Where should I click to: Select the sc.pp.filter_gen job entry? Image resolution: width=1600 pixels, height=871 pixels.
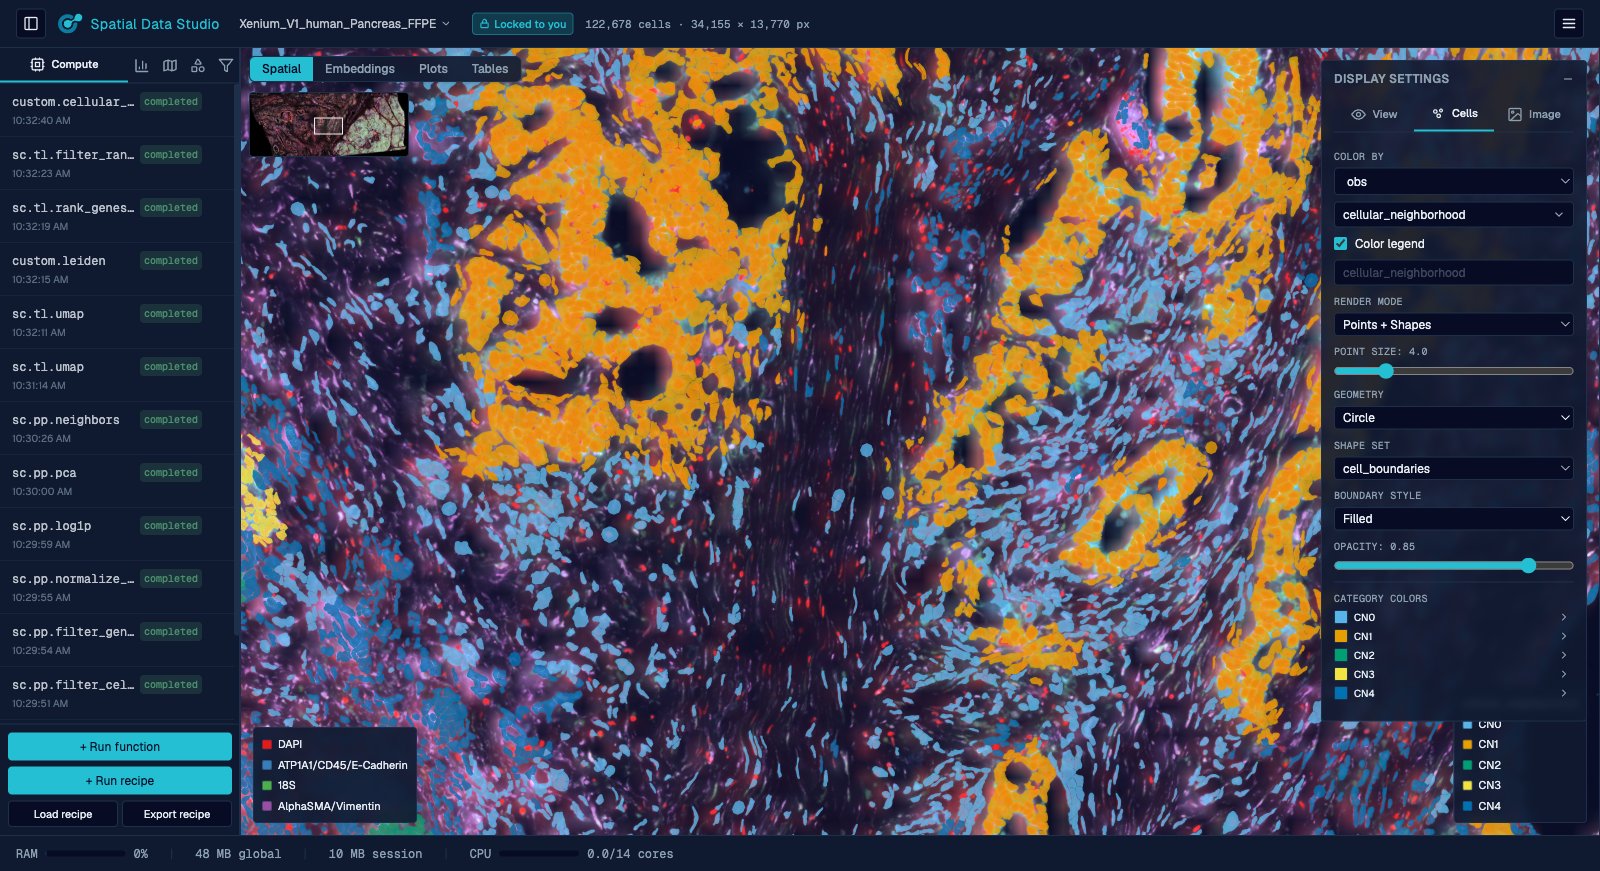[x=117, y=640]
